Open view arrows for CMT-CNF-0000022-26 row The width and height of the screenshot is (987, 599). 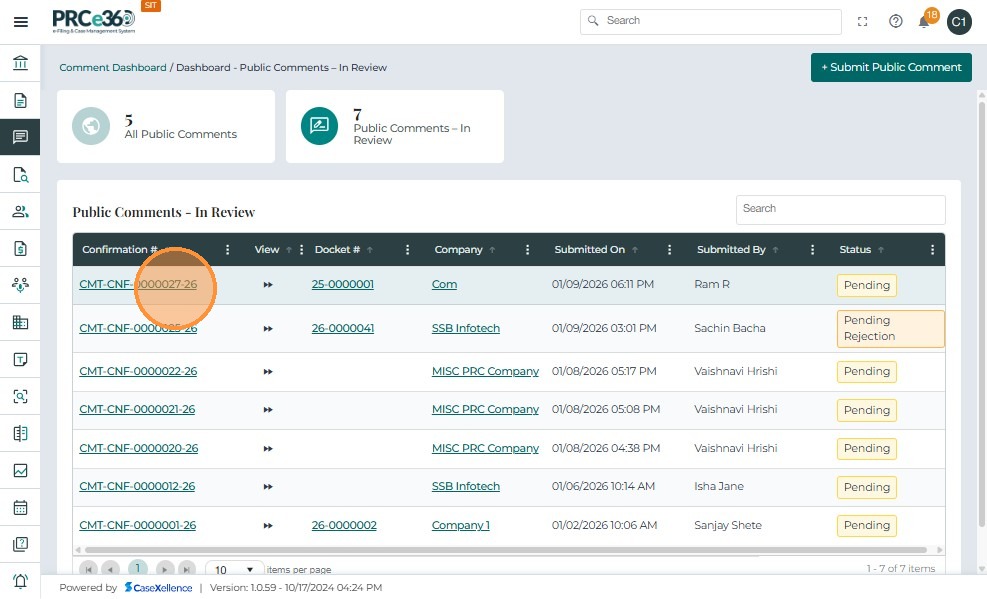click(268, 371)
